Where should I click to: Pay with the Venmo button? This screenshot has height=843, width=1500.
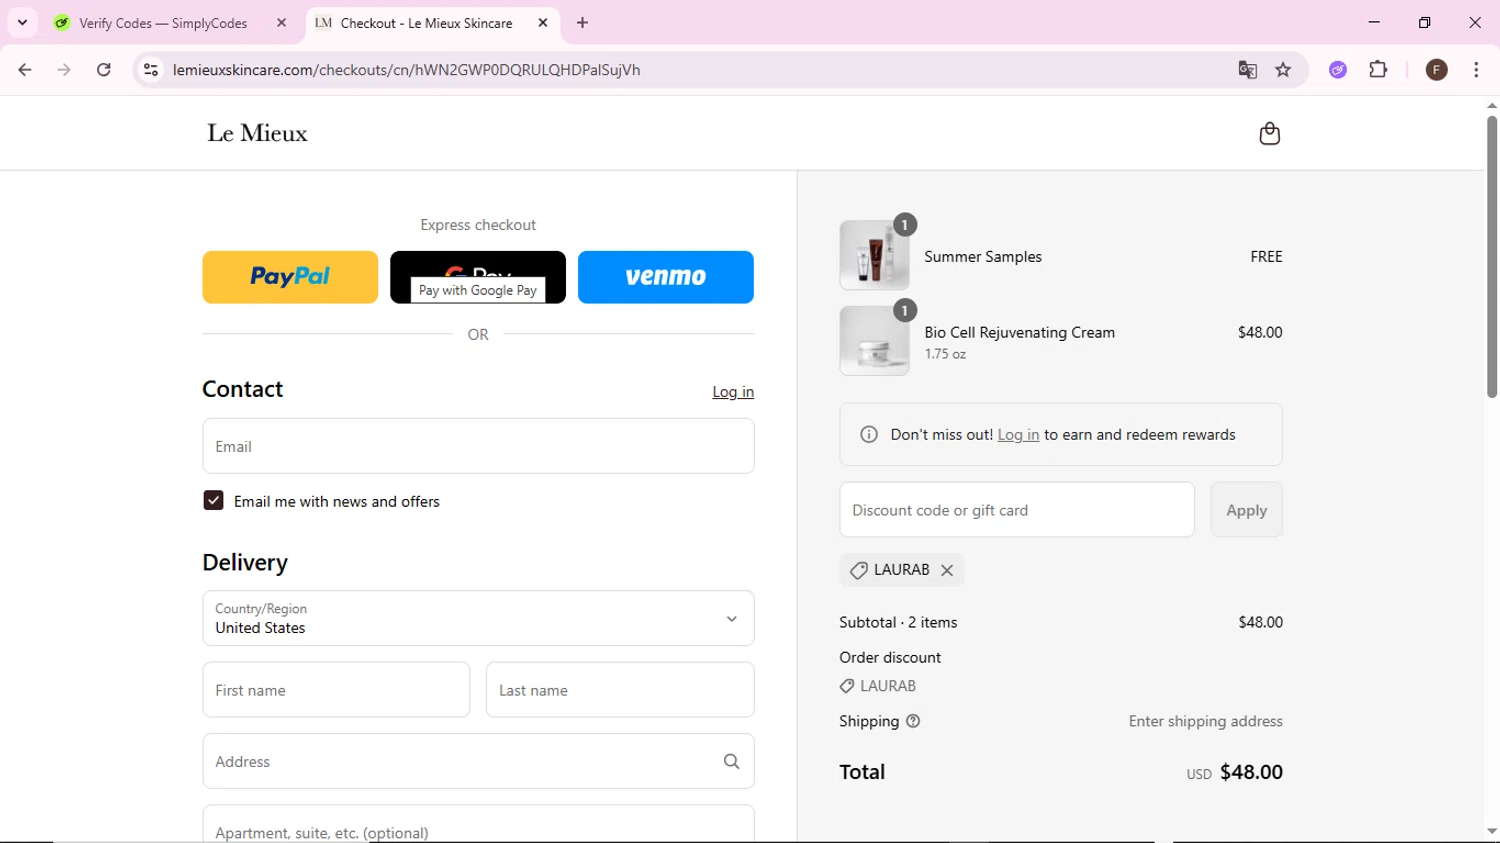(x=666, y=277)
